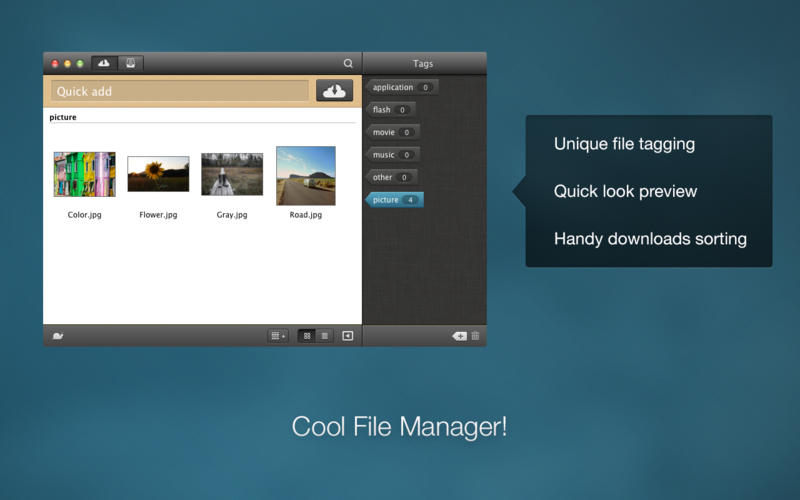Screen dimensions: 800x500
Task: Switch to icon grid view
Action: tap(307, 336)
